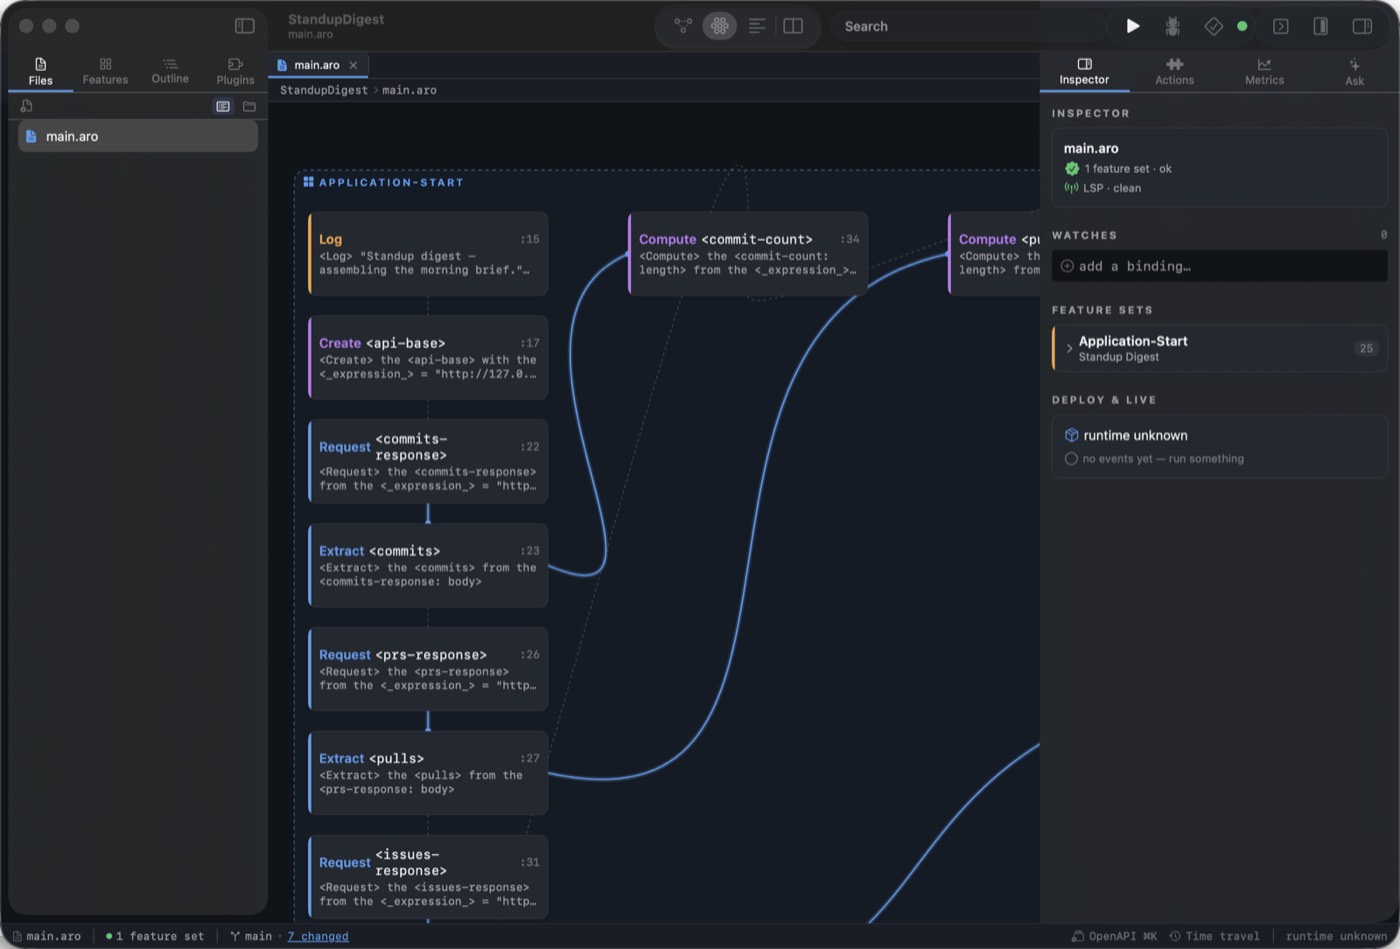Screen dimensions: 1400x949
Task: Select the Extract pulls node
Action: [x=428, y=773]
